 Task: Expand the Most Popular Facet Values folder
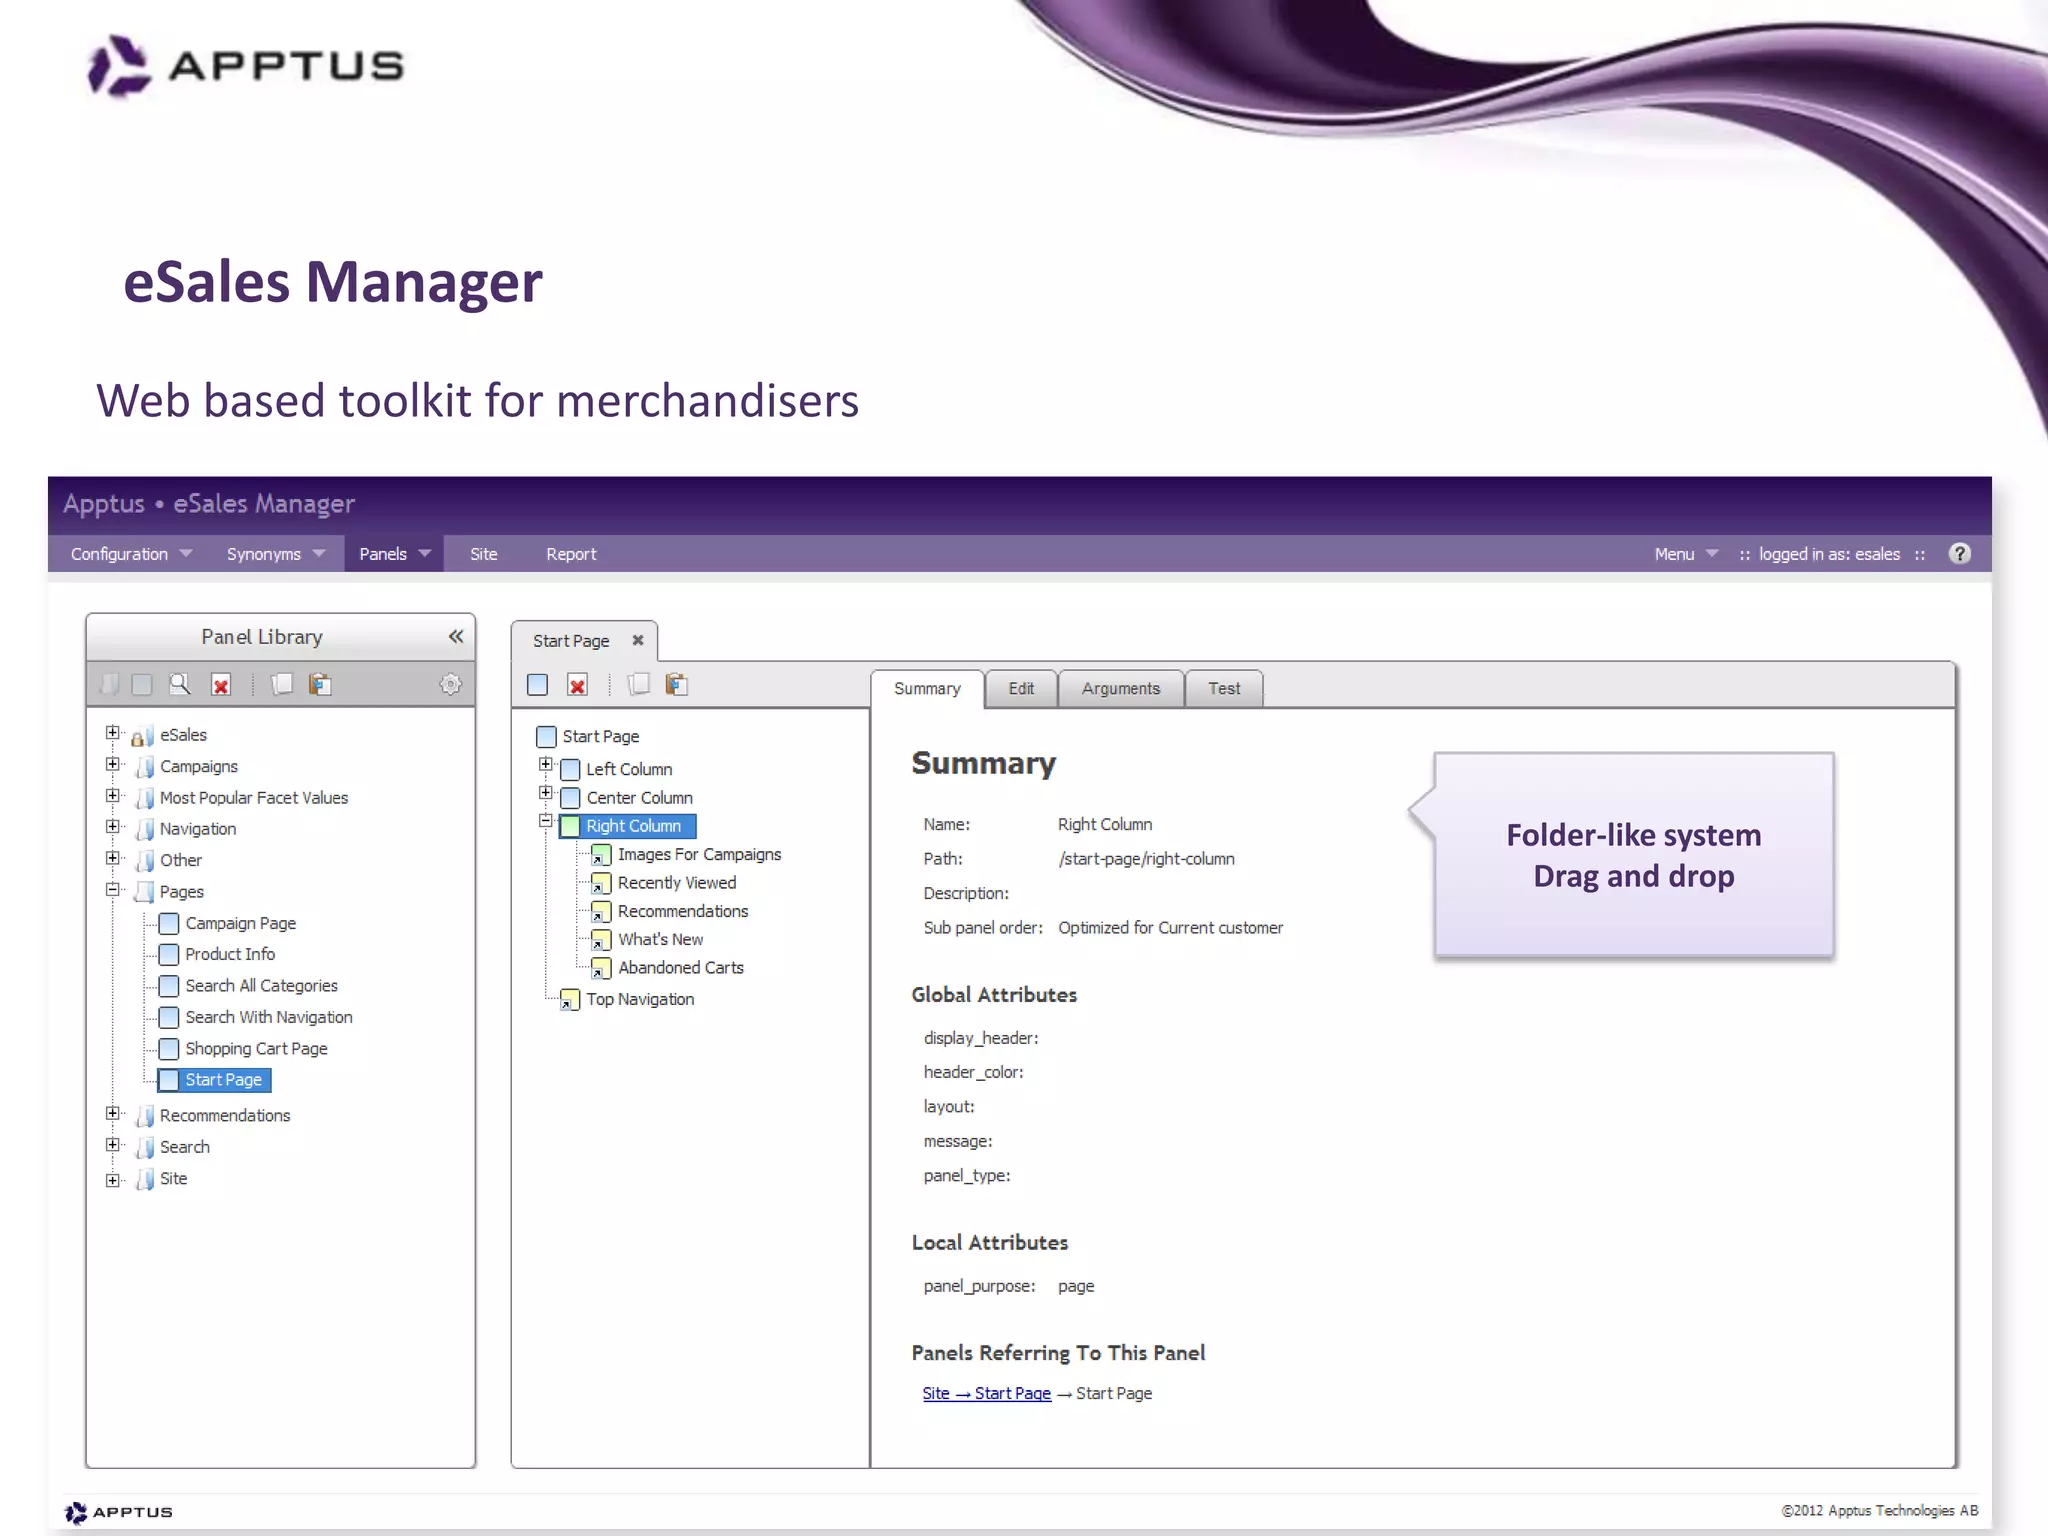113,796
